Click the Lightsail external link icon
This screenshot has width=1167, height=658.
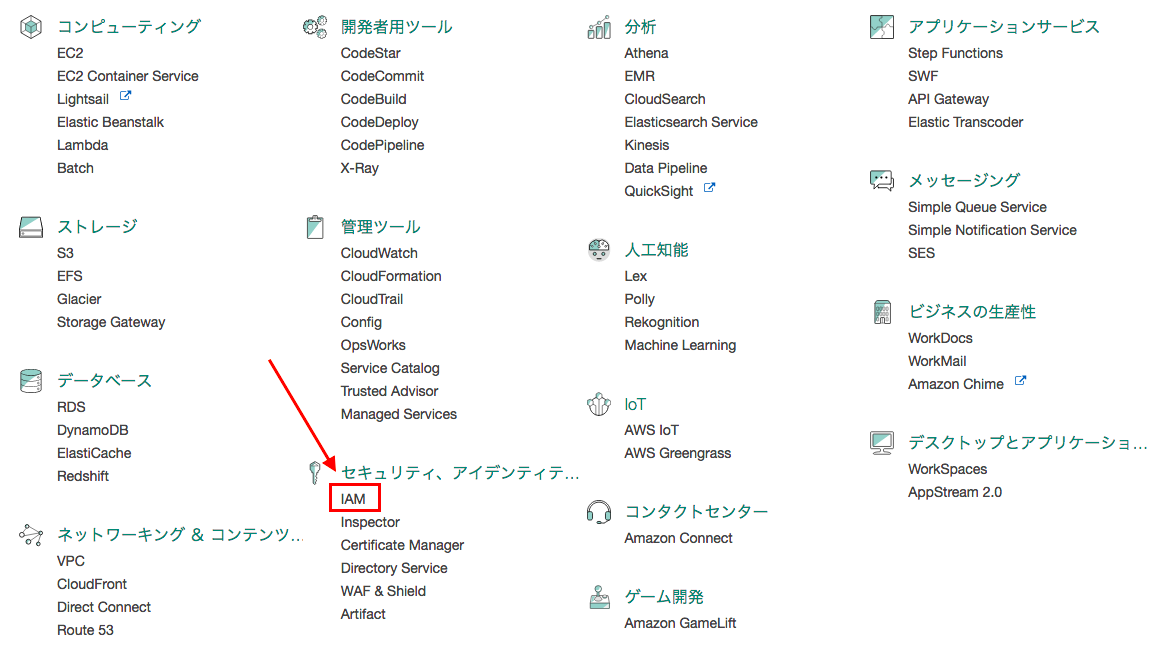coord(124,96)
